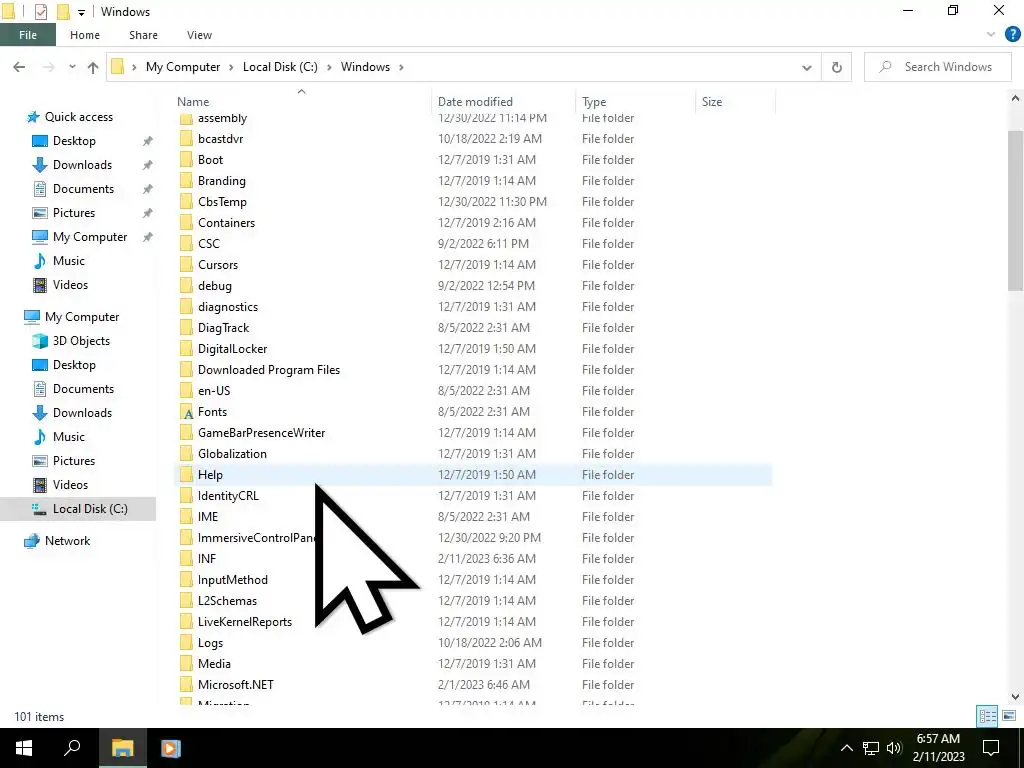This screenshot has height=768, width=1024.
Task: Click the DigitalLocker folder icon
Action: tap(186, 349)
